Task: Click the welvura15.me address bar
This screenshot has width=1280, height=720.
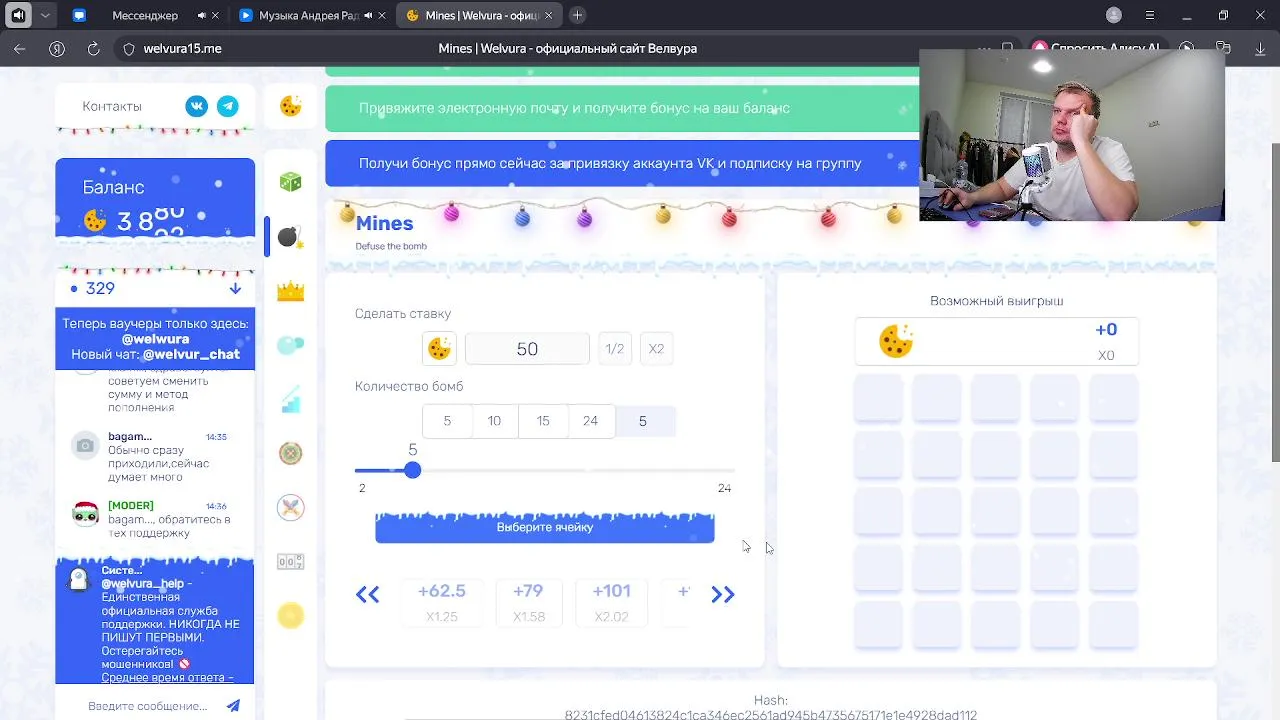Action: tap(182, 48)
